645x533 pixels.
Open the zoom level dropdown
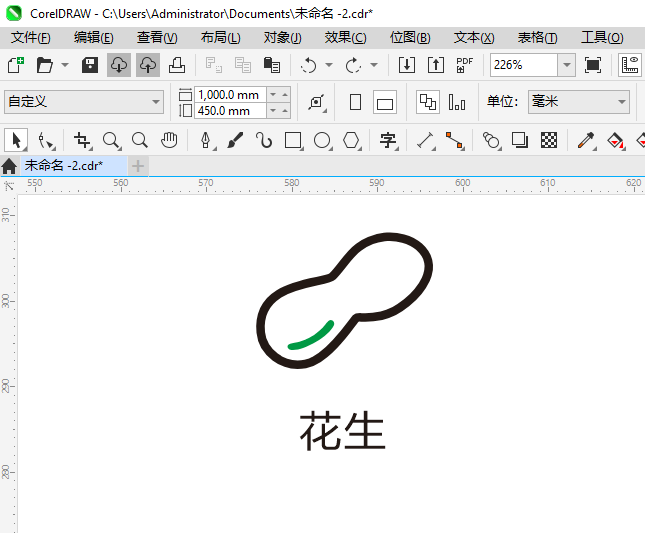(x=566, y=65)
